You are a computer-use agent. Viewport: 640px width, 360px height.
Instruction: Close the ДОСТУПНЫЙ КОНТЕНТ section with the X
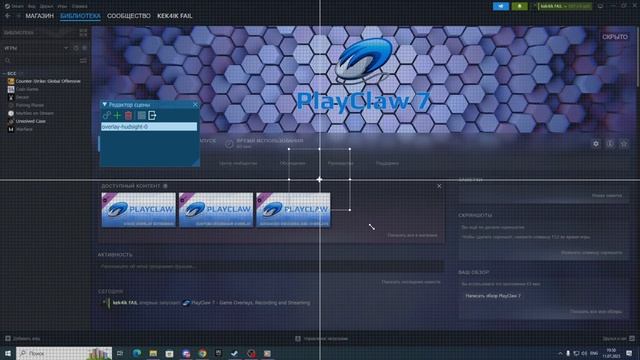[439, 186]
